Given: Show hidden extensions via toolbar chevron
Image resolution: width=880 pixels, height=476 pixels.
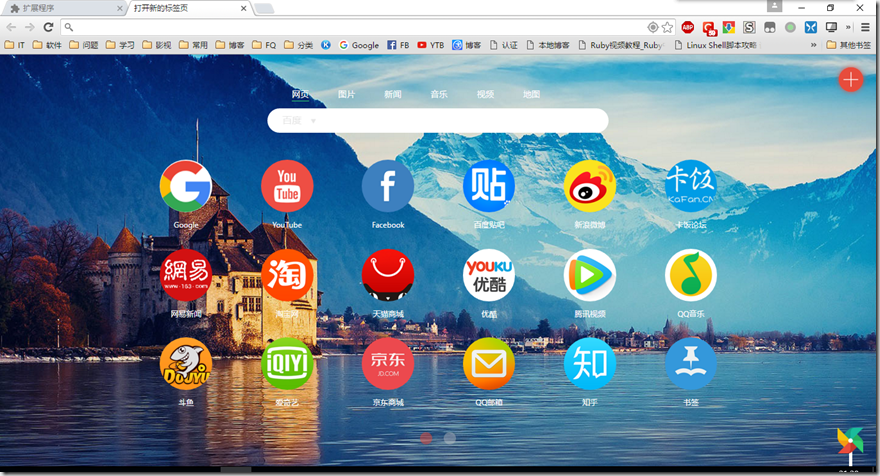Looking at the screenshot, I should [848, 27].
